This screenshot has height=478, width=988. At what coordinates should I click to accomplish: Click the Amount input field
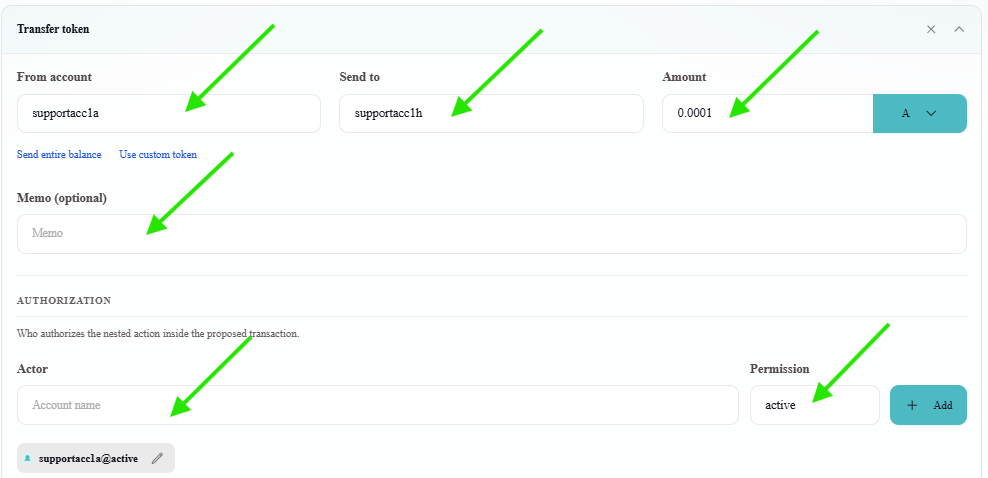767,113
